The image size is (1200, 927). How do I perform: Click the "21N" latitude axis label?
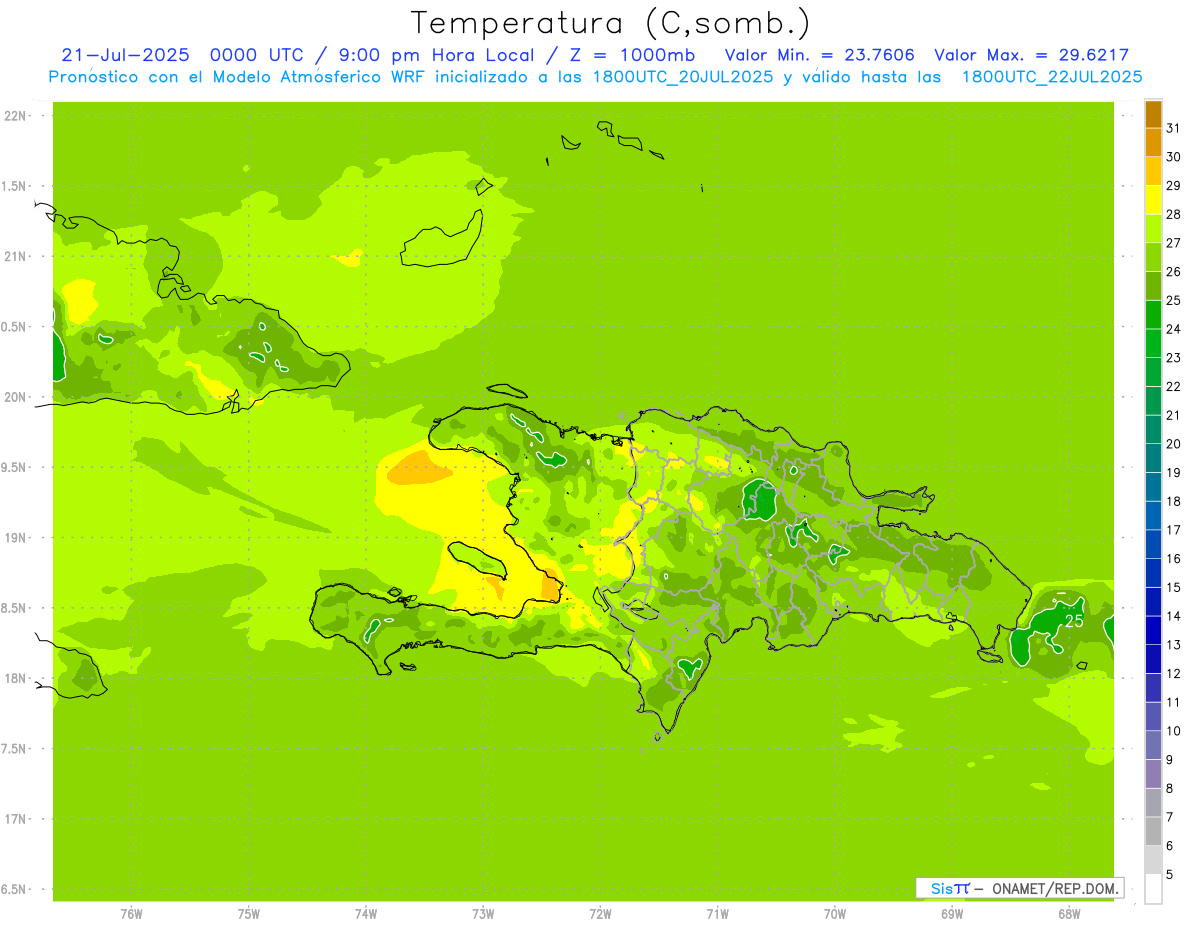pyautogui.click(x=15, y=257)
